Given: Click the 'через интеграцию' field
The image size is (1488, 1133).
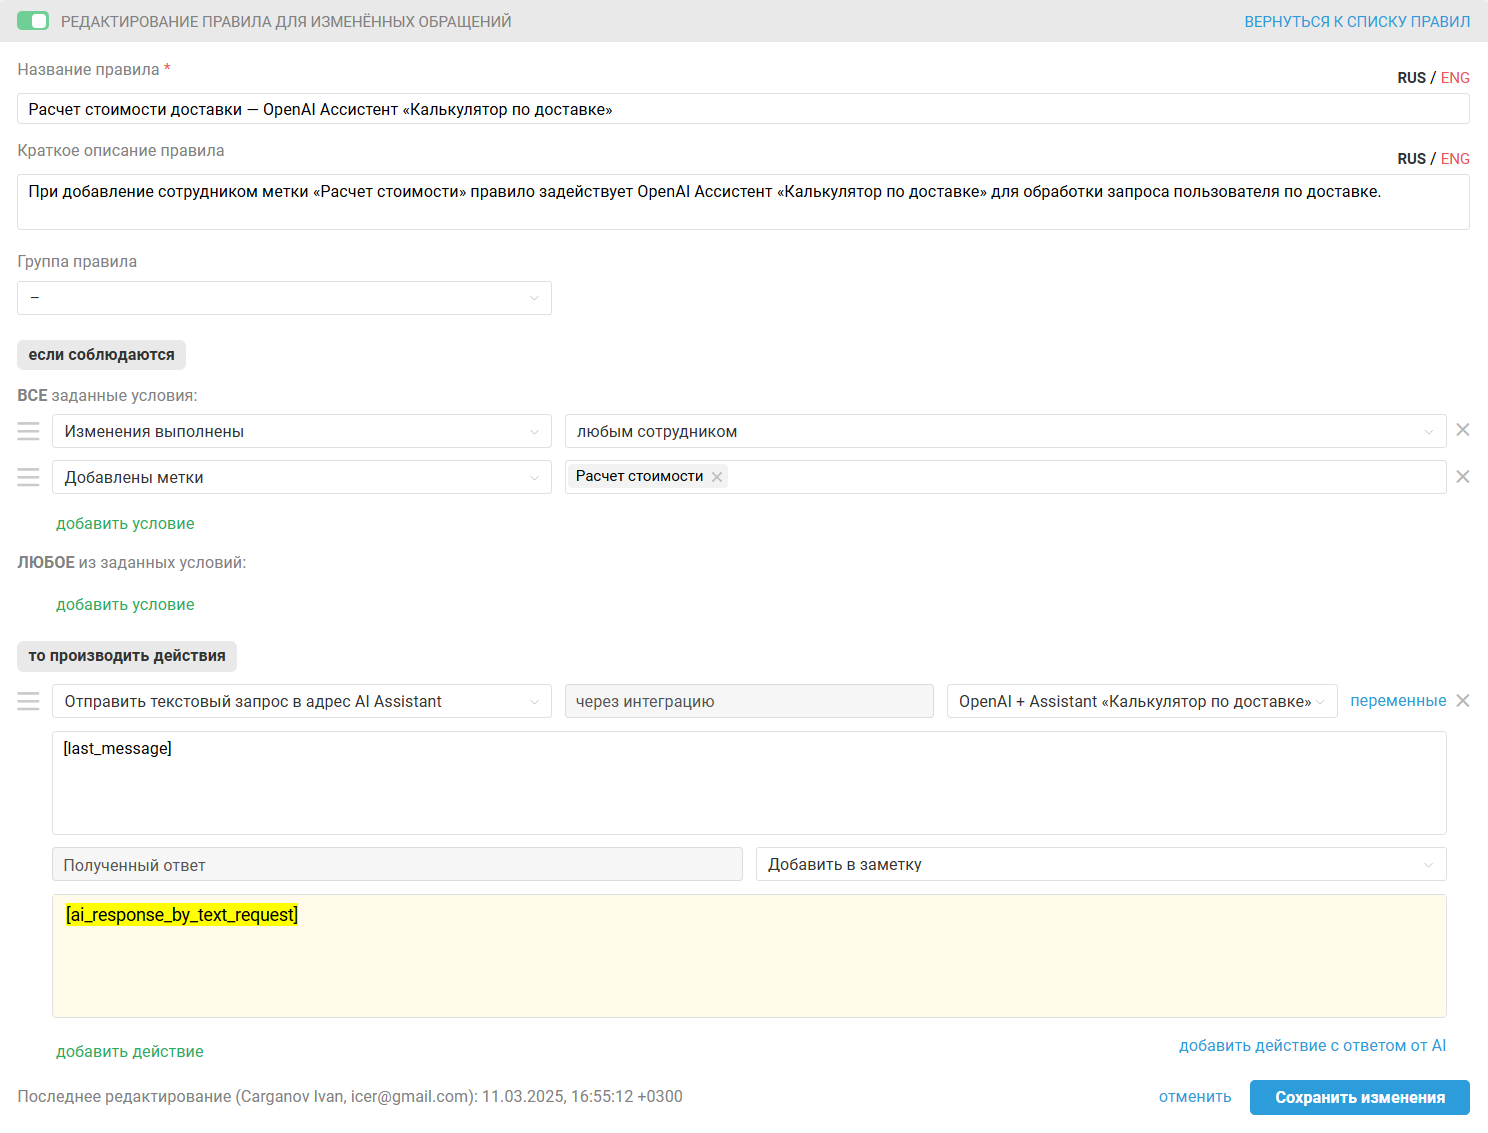Looking at the screenshot, I should point(749,701).
